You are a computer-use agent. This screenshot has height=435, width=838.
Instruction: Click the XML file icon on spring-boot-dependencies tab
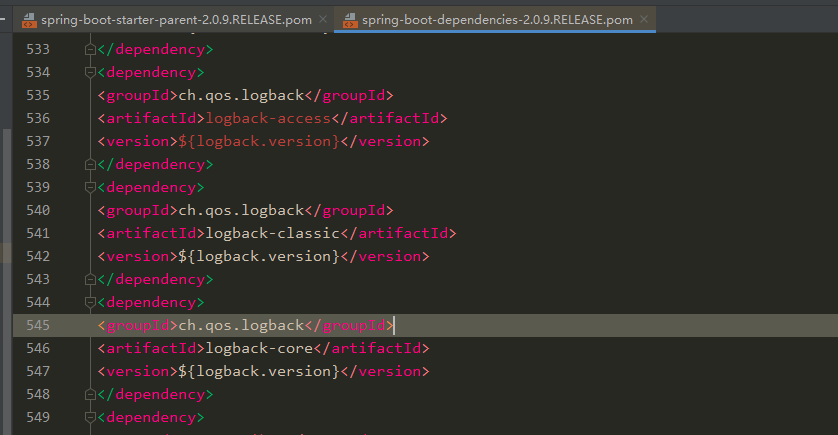coord(350,20)
